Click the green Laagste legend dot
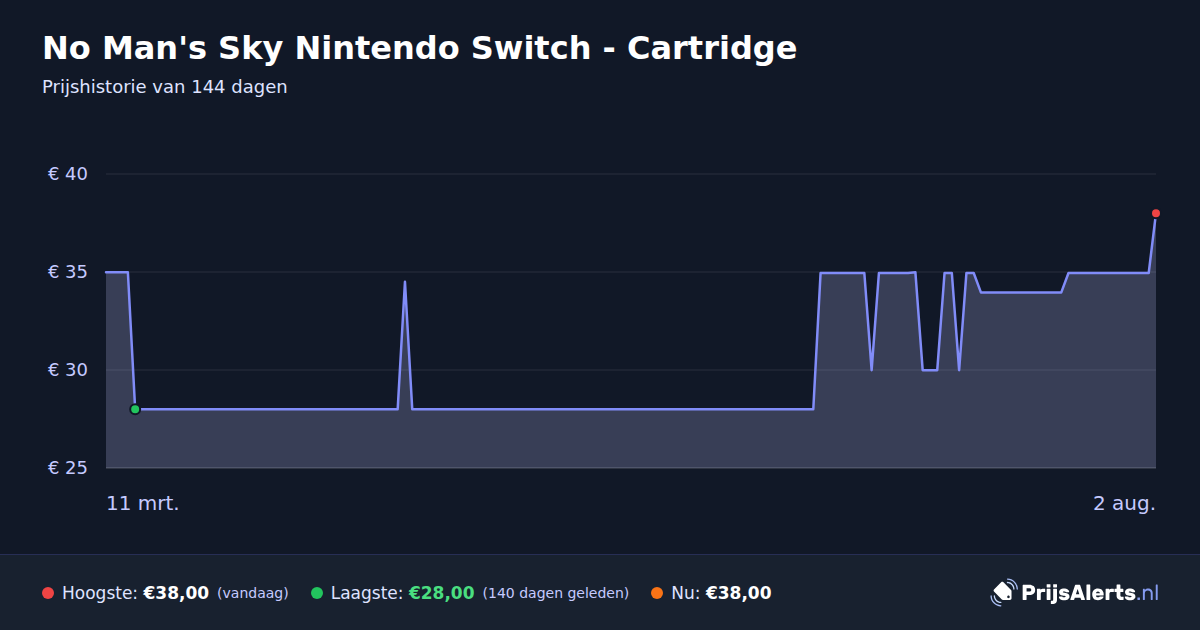Viewport: 1200px width, 630px height. coord(317,593)
